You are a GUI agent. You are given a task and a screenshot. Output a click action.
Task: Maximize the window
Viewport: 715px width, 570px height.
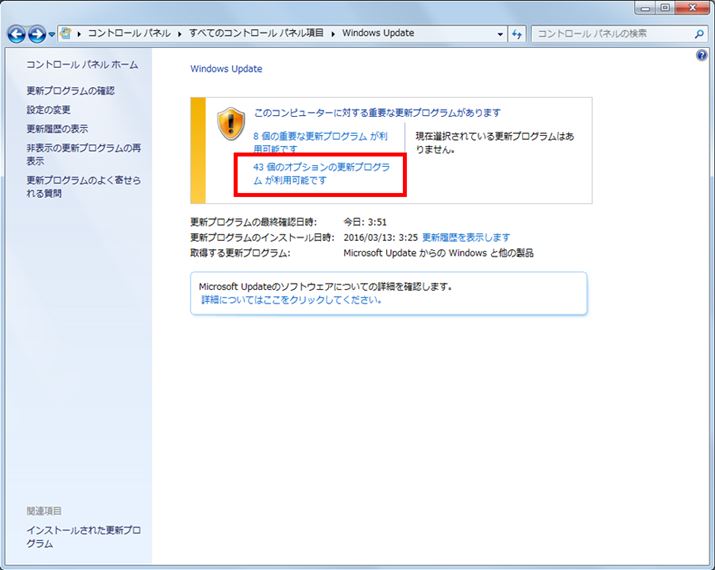tap(665, 8)
